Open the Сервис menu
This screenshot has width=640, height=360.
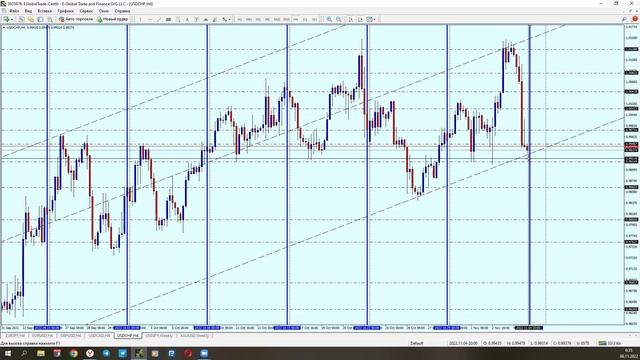click(x=86, y=11)
